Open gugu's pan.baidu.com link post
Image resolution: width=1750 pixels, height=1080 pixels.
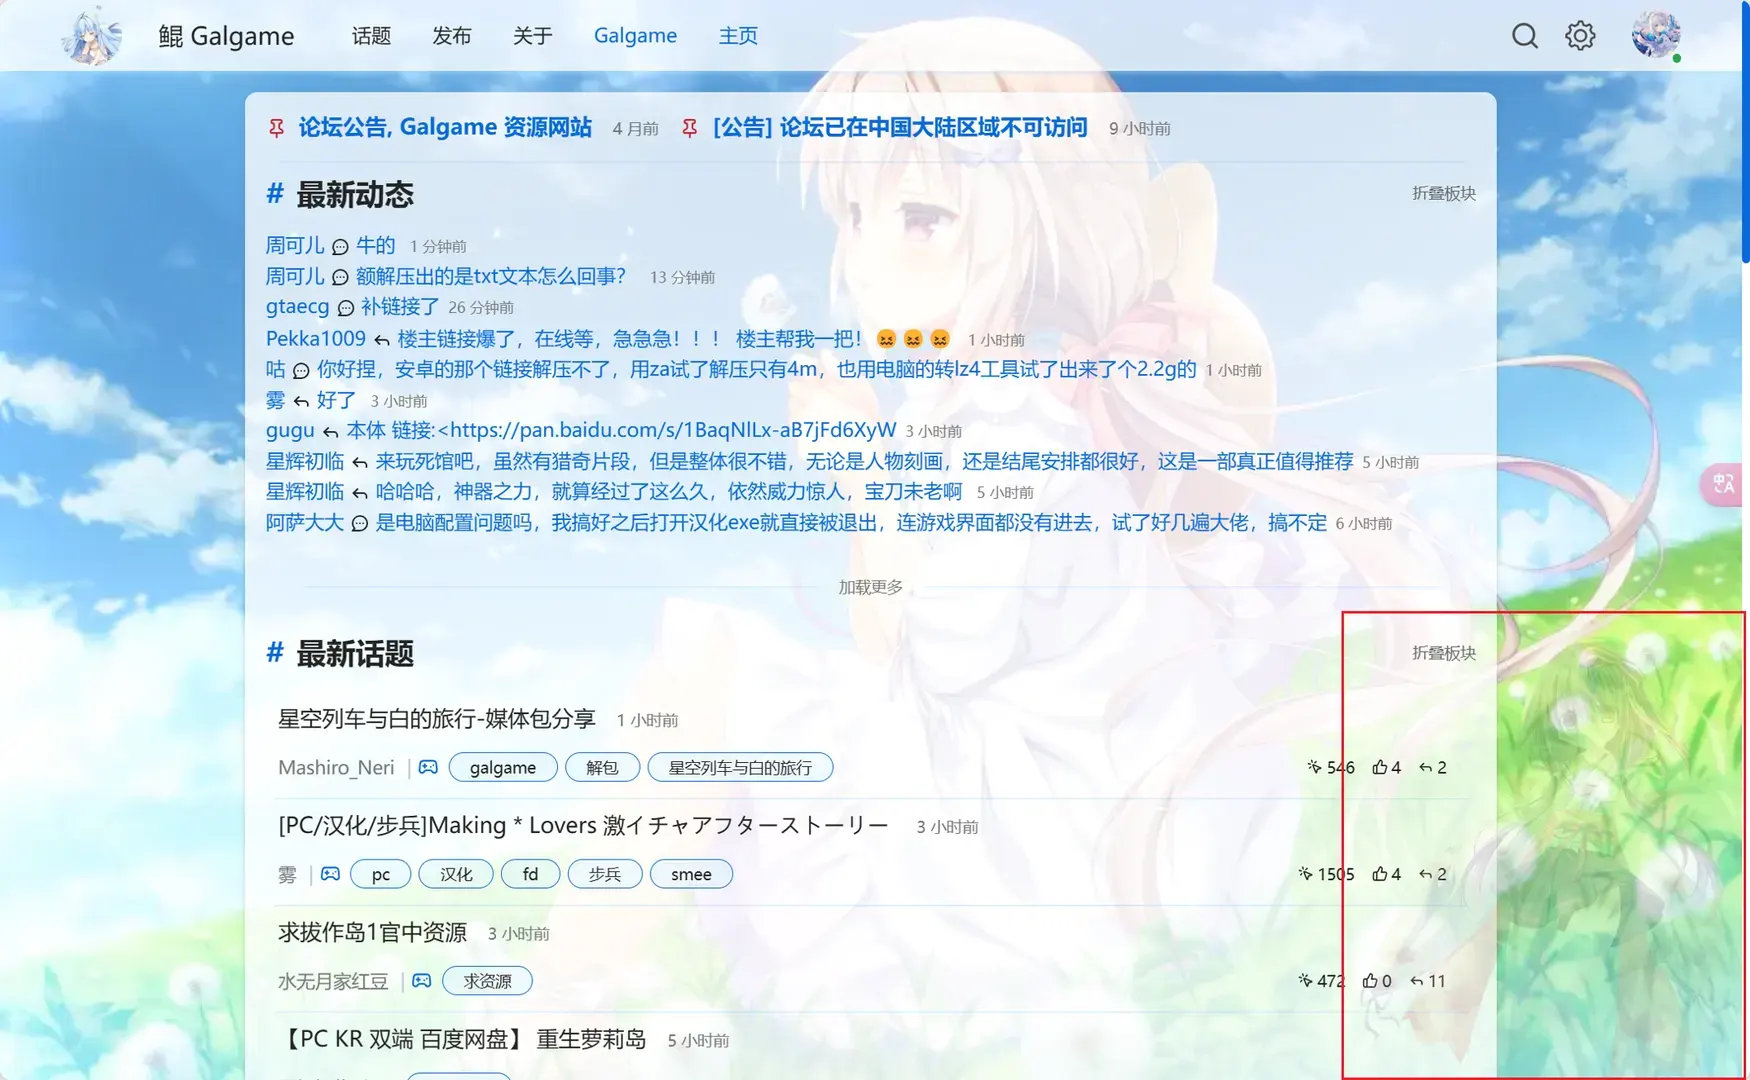[x=621, y=430]
